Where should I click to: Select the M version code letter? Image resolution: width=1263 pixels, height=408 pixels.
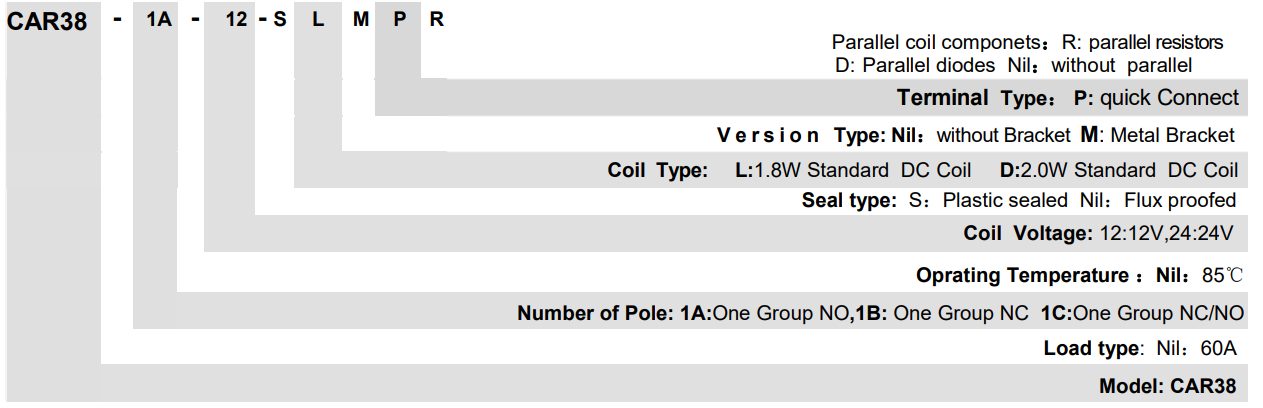pyautogui.click(x=360, y=21)
